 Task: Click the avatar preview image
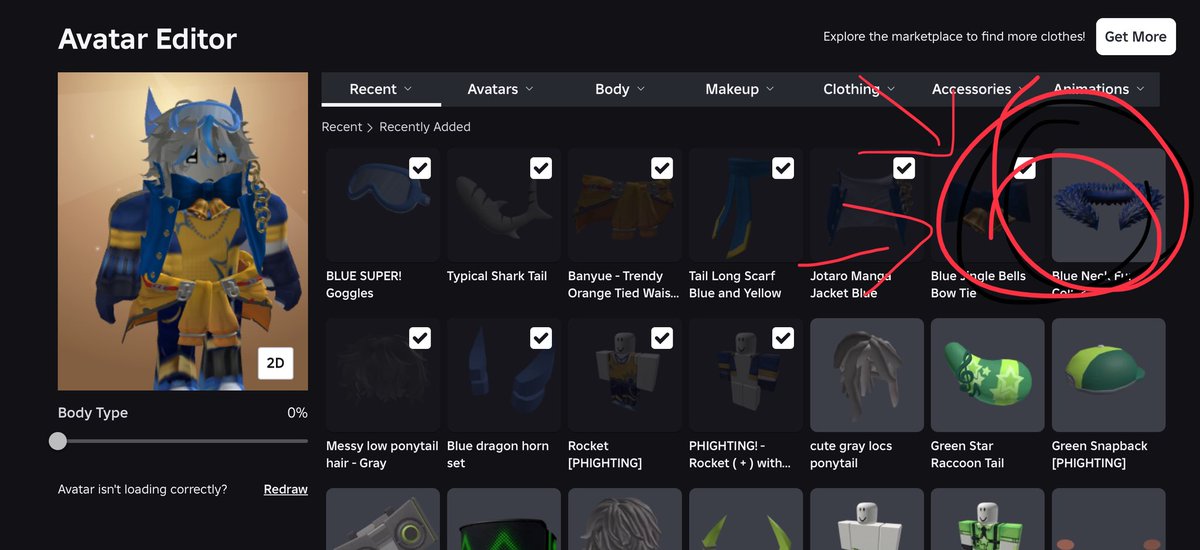[183, 231]
